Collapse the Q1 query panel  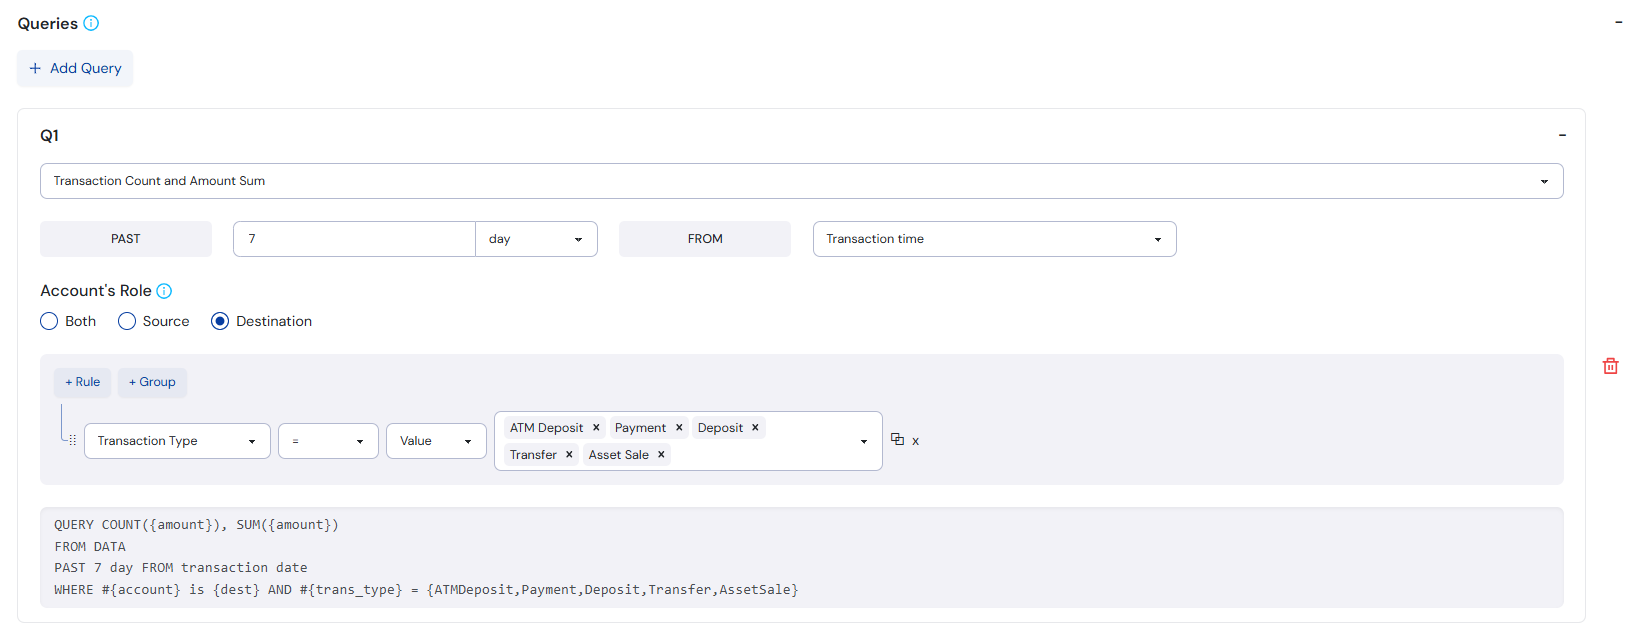(x=1562, y=135)
